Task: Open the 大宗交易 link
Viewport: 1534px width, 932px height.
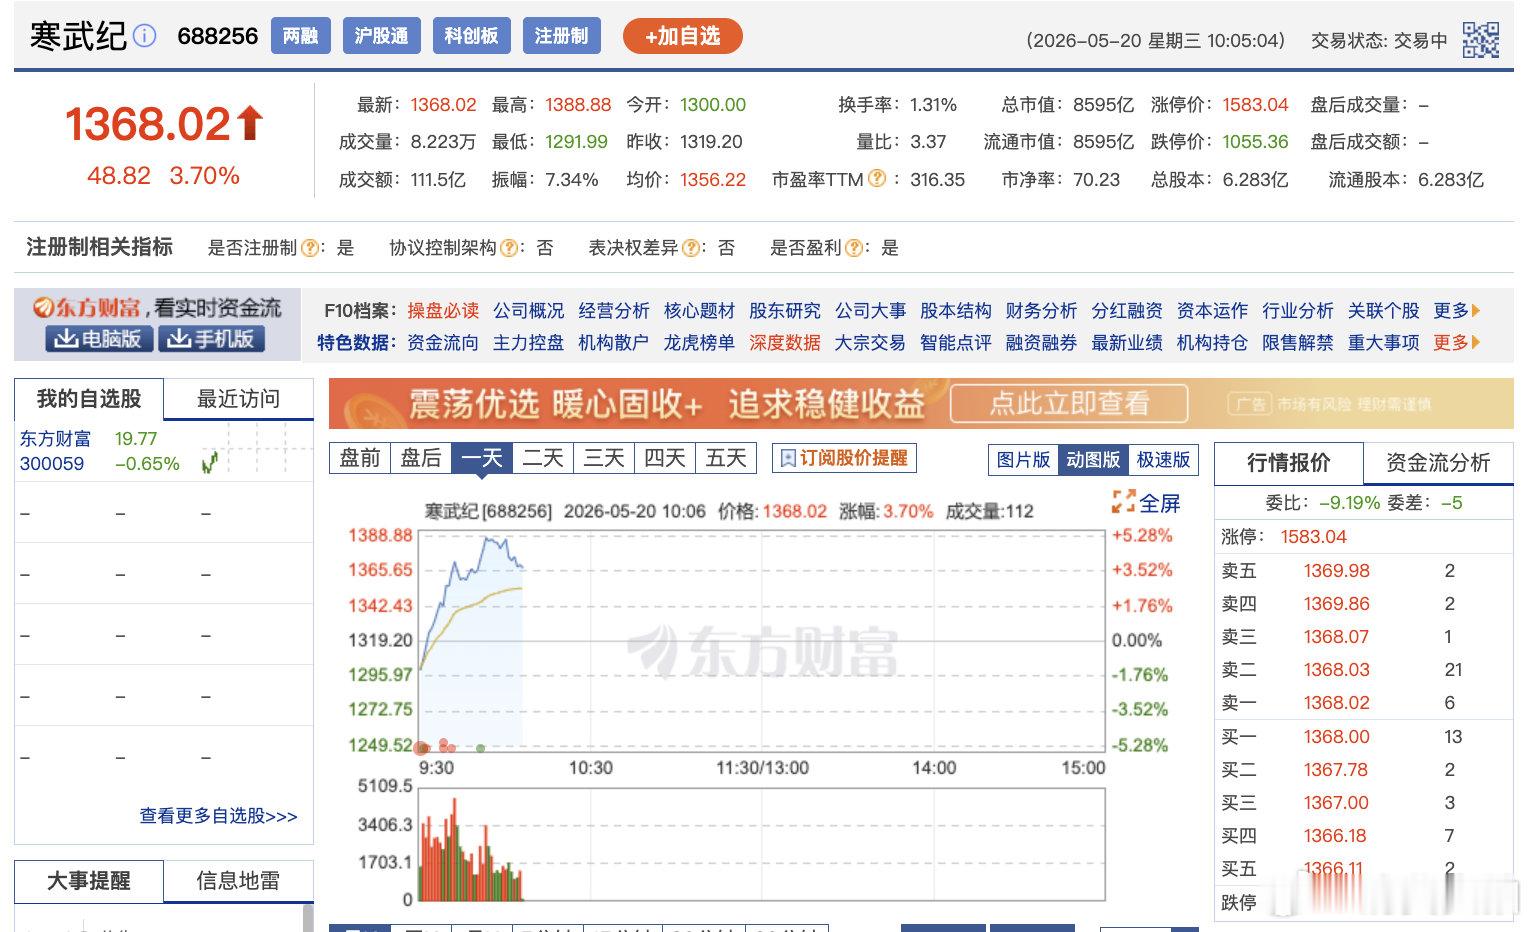Action: coord(870,343)
